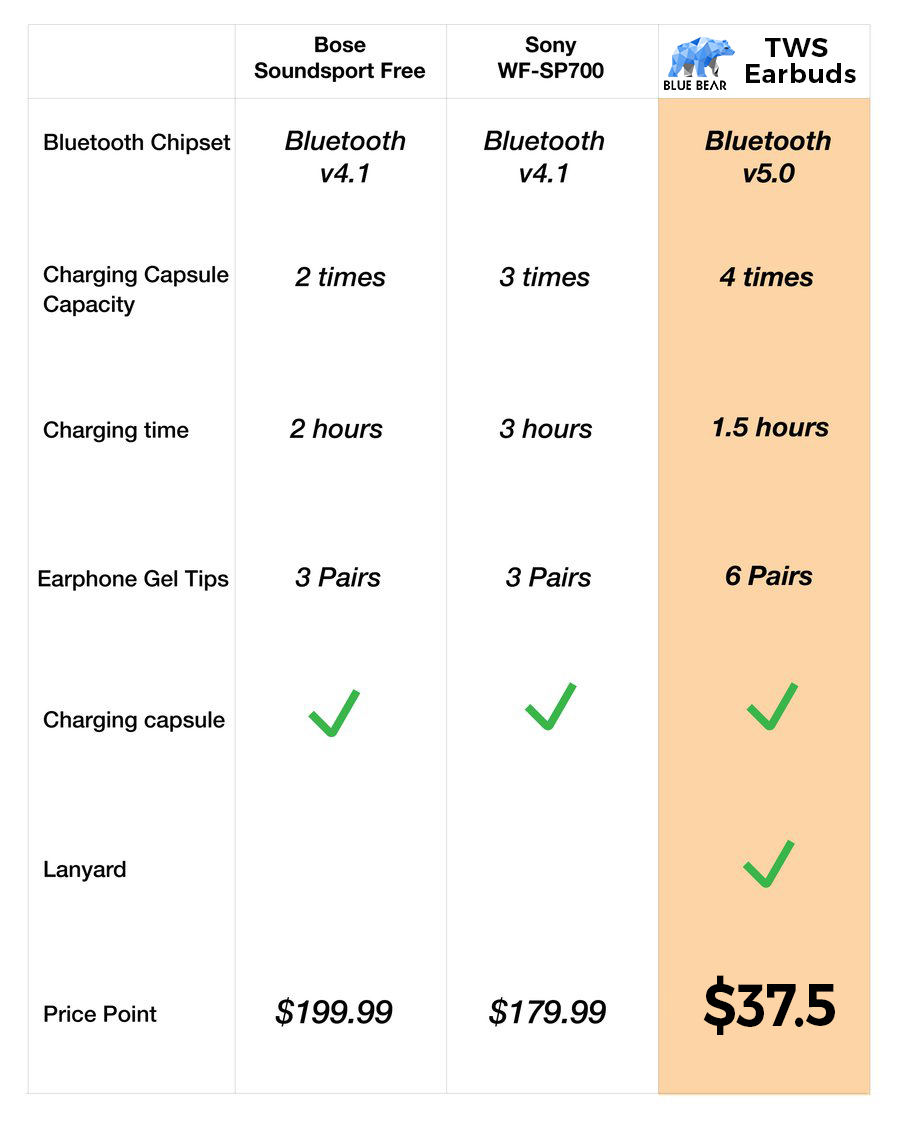Click the Bose charging capsule checkmark
This screenshot has width=900, height=1134.
334,713
